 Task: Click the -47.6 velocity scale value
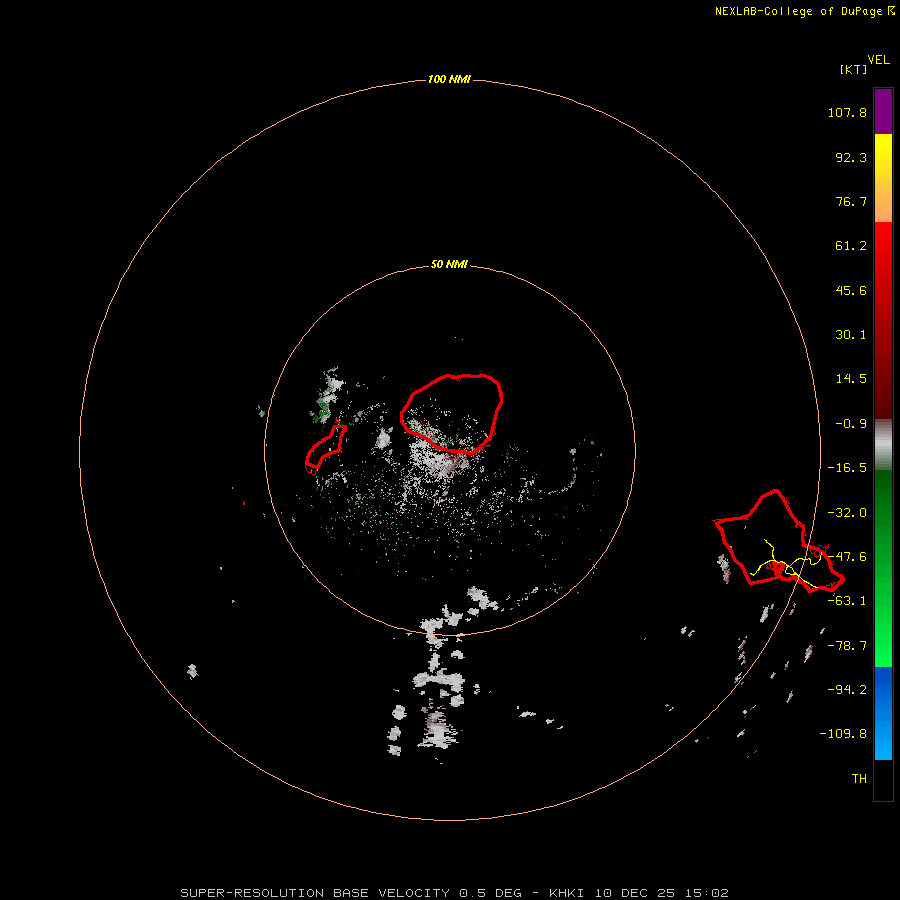coord(847,557)
